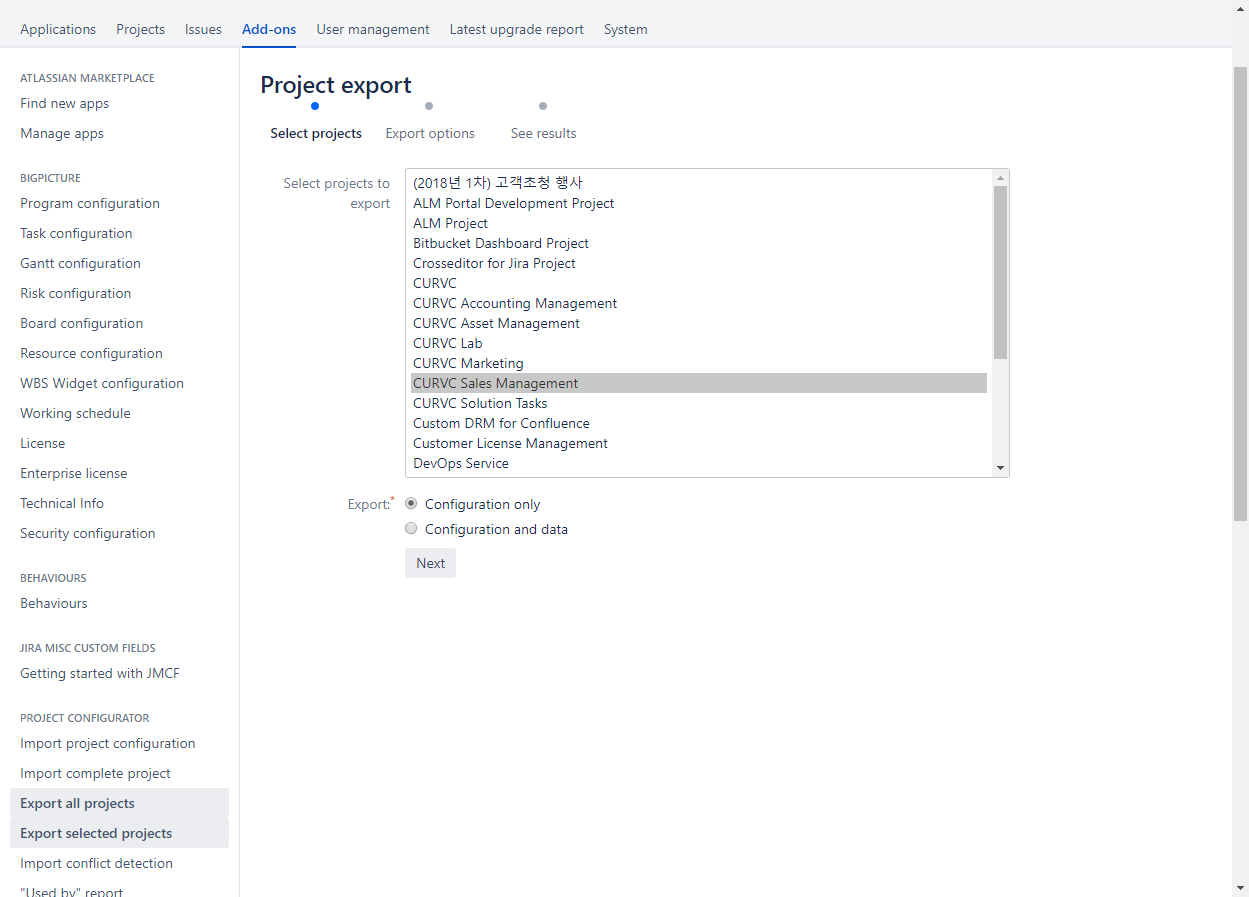Select ALM Portal Development Project
Image resolution: width=1249 pixels, height=897 pixels.
[699, 203]
